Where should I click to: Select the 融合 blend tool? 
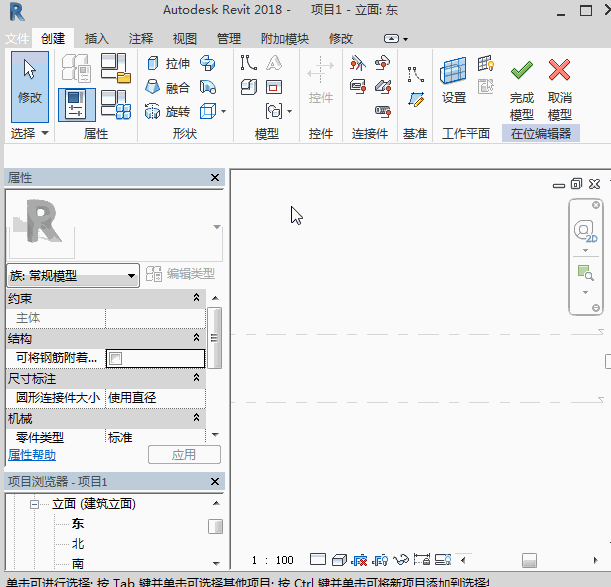[167, 87]
